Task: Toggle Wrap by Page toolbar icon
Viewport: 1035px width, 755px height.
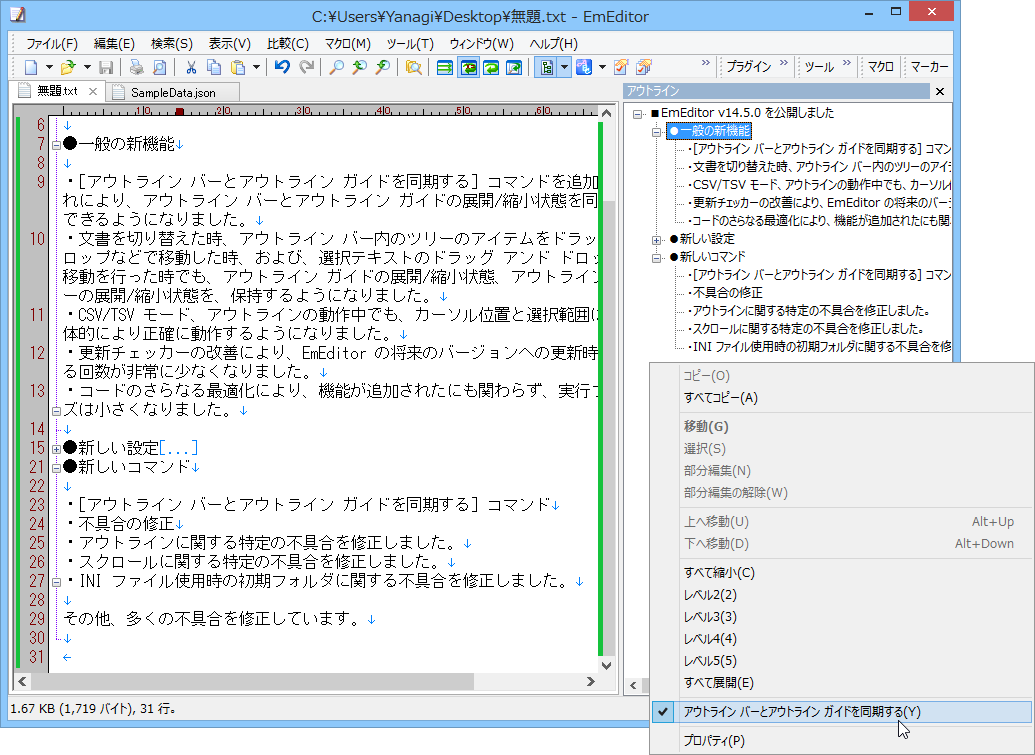Action: coord(514,67)
